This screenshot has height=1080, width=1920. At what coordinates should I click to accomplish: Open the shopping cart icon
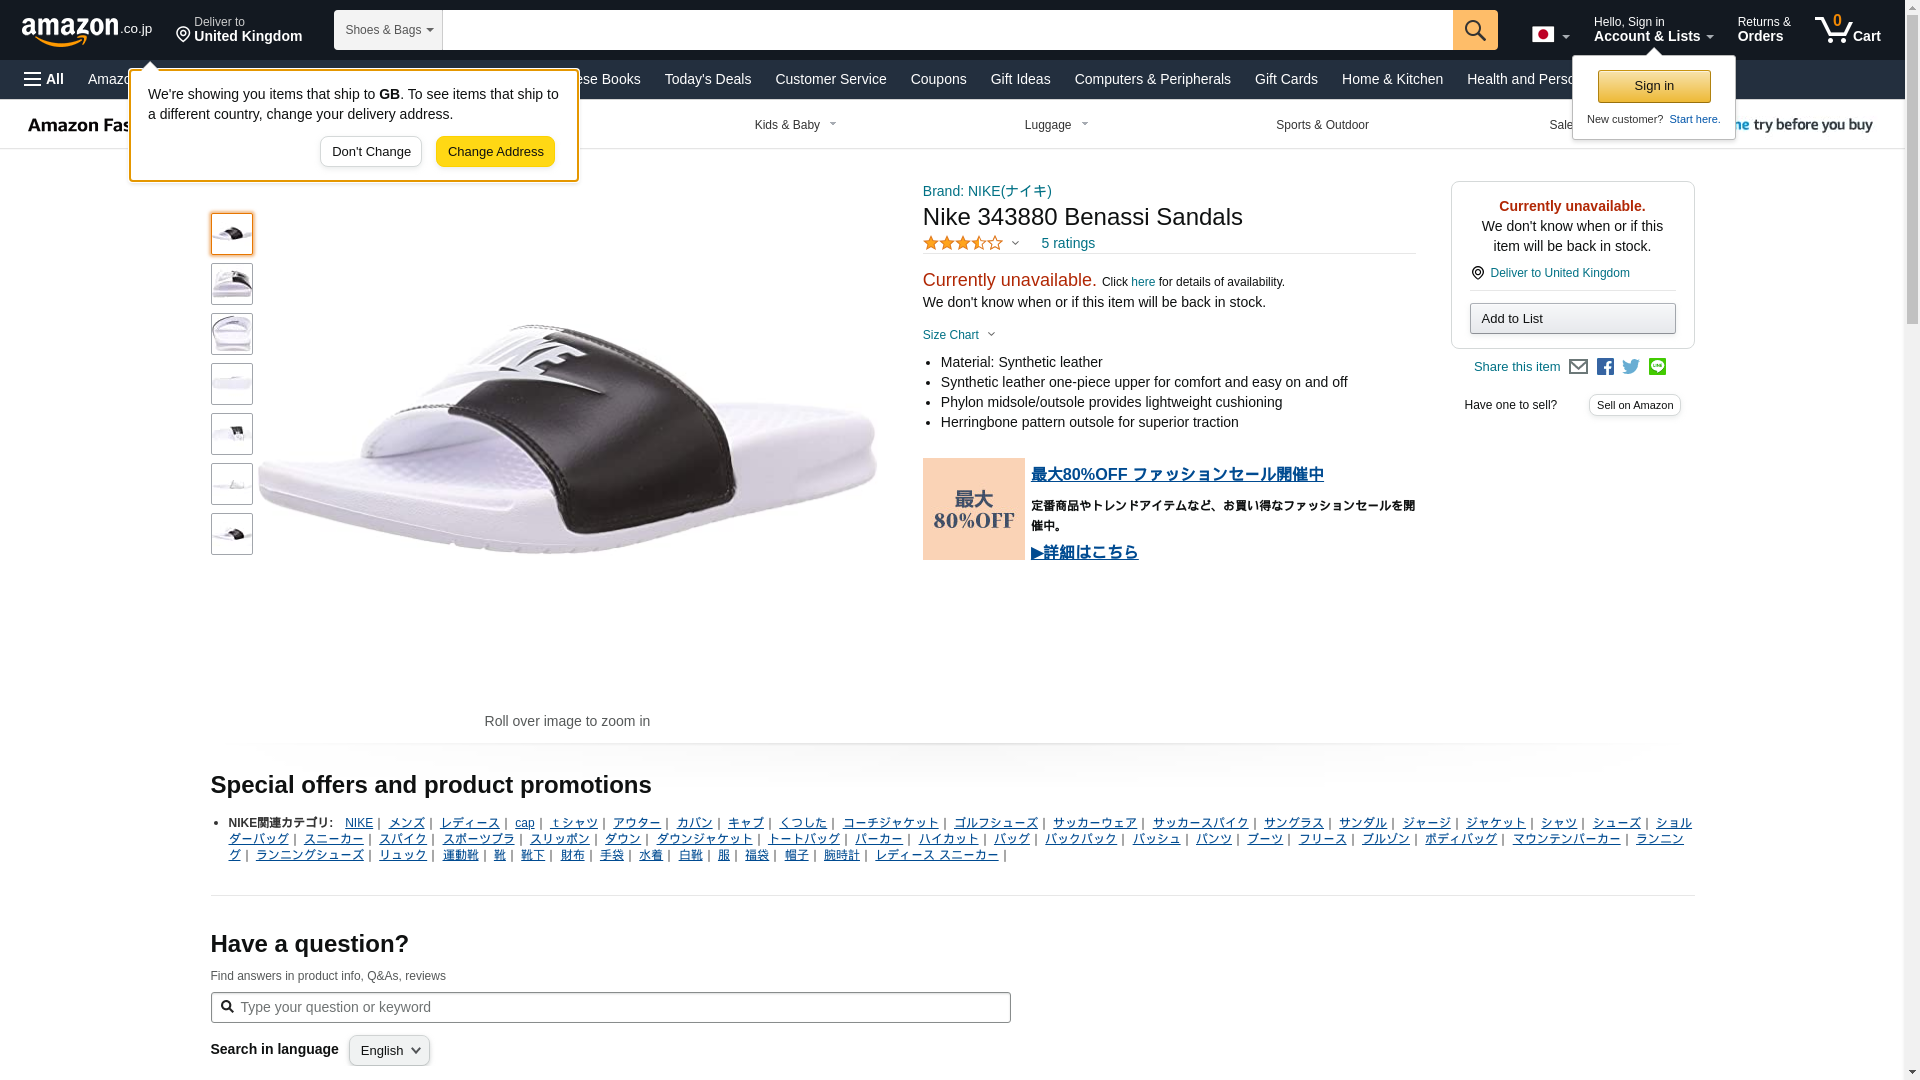coord(1847,30)
